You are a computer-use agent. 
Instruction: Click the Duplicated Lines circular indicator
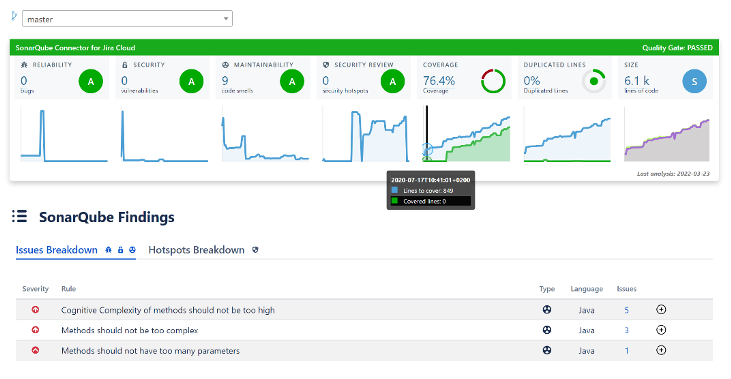pyautogui.click(x=594, y=82)
